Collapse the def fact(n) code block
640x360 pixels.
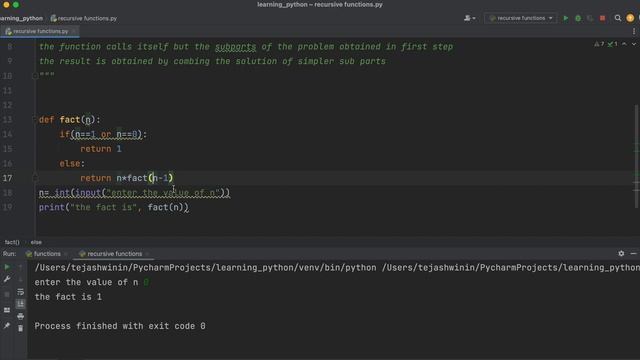(35, 120)
